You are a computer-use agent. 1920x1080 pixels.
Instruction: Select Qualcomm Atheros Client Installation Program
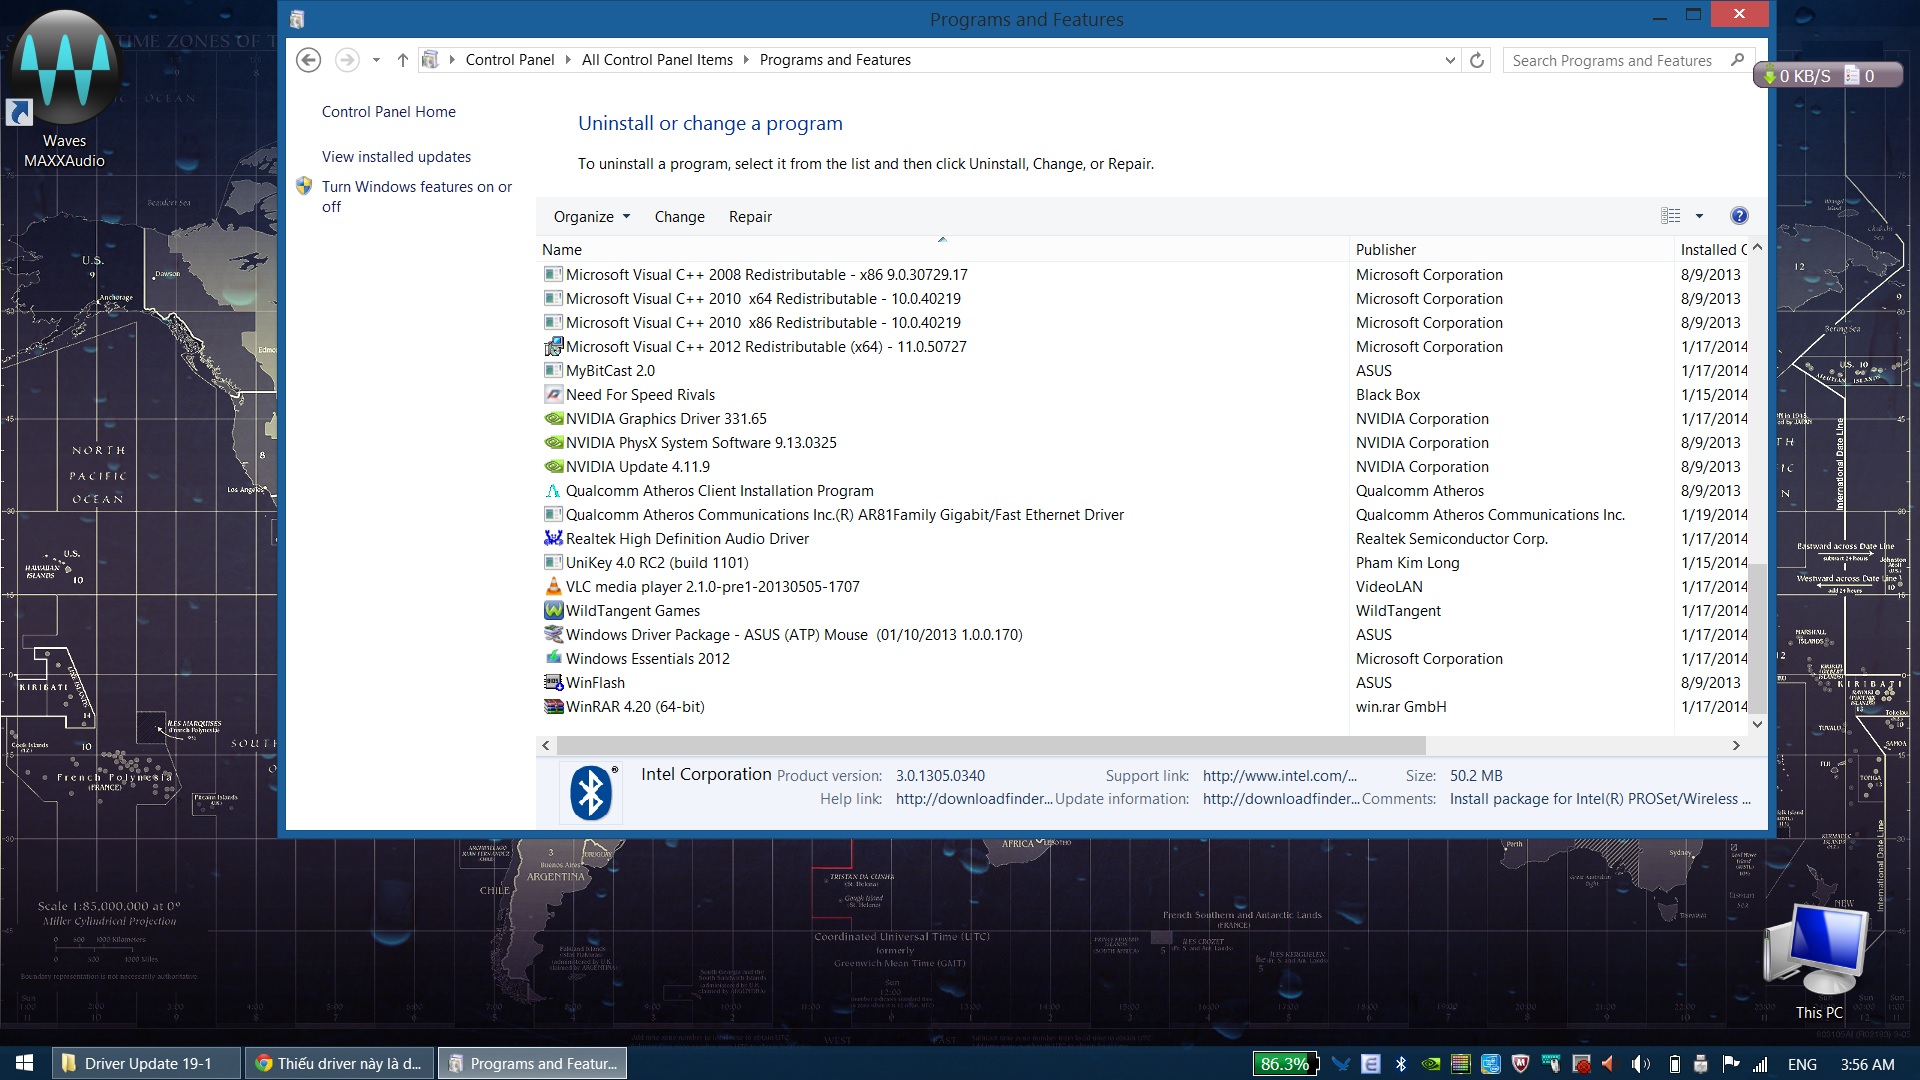pos(719,491)
